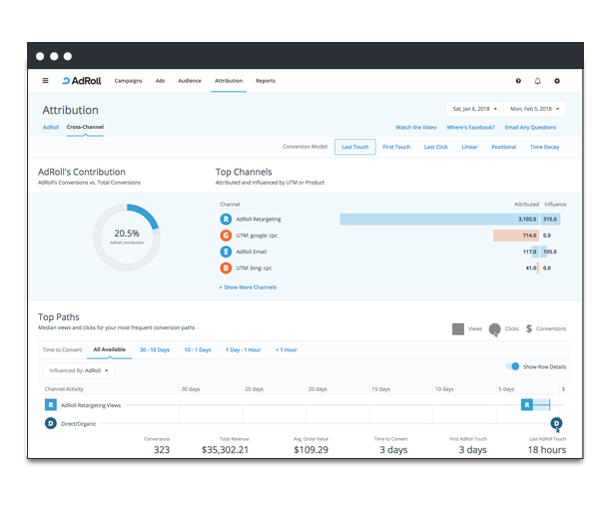Switch to the Cross-Channel tab
This screenshot has height=507, width=612.
(85, 127)
